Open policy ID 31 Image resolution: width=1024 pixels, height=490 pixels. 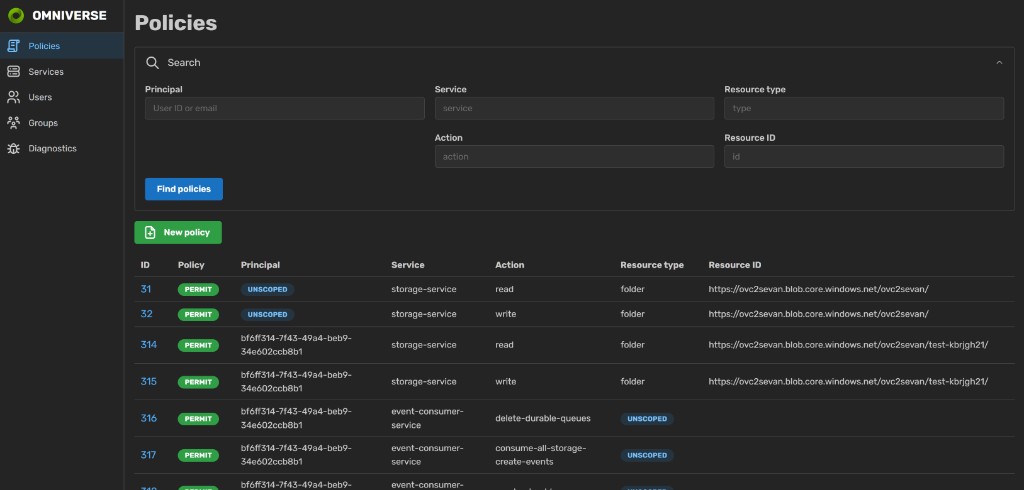click(x=146, y=289)
